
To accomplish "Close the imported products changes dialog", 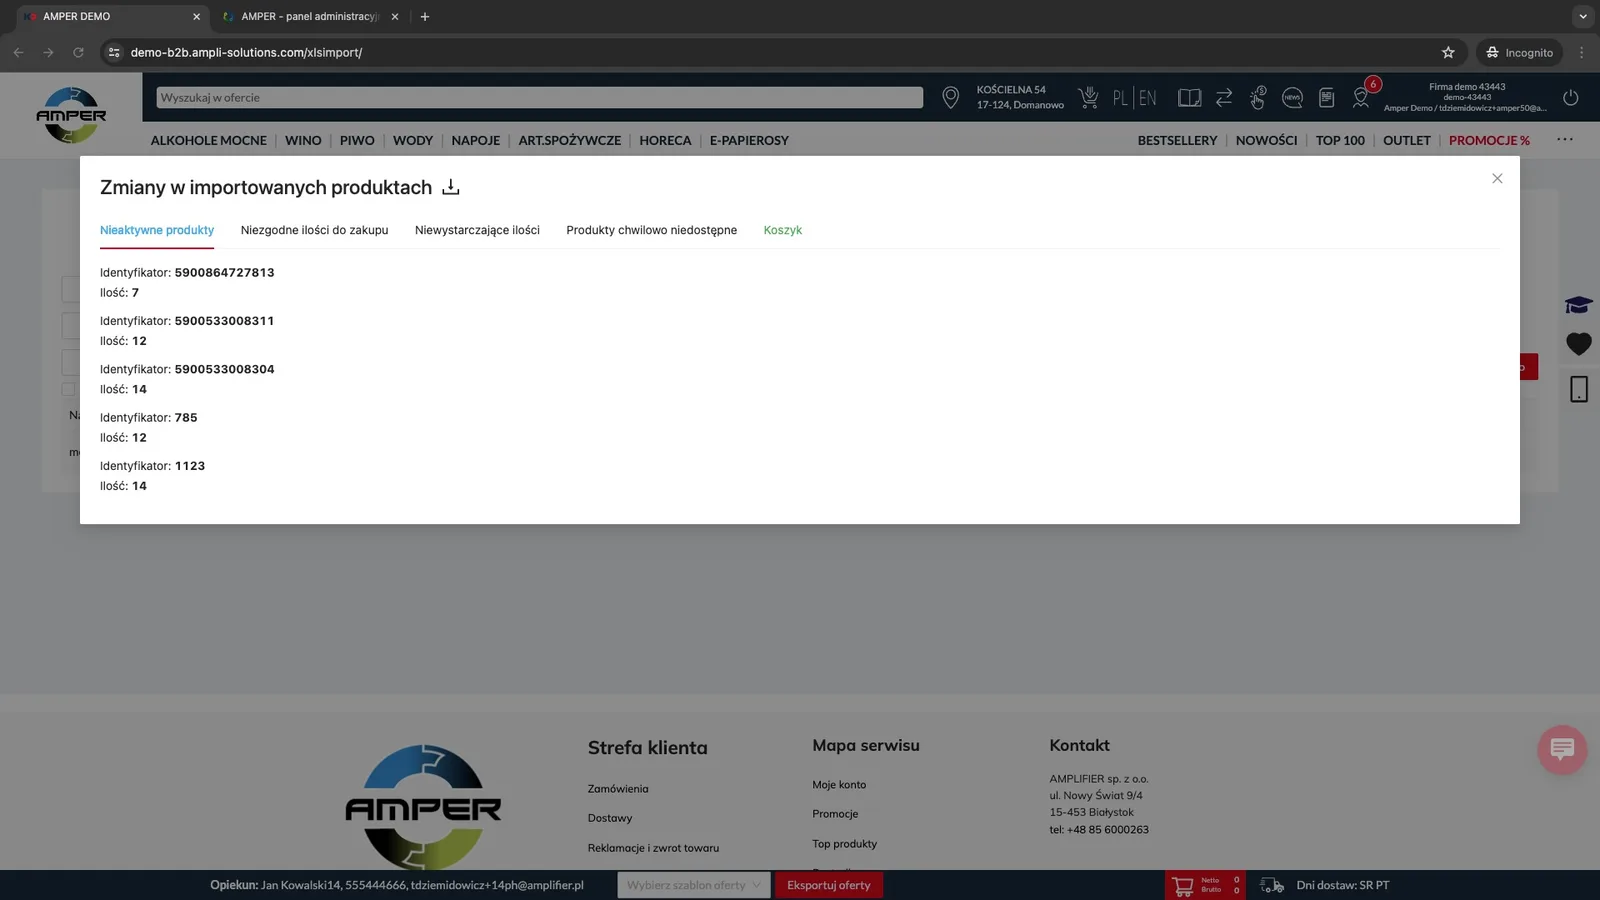I will [x=1497, y=178].
